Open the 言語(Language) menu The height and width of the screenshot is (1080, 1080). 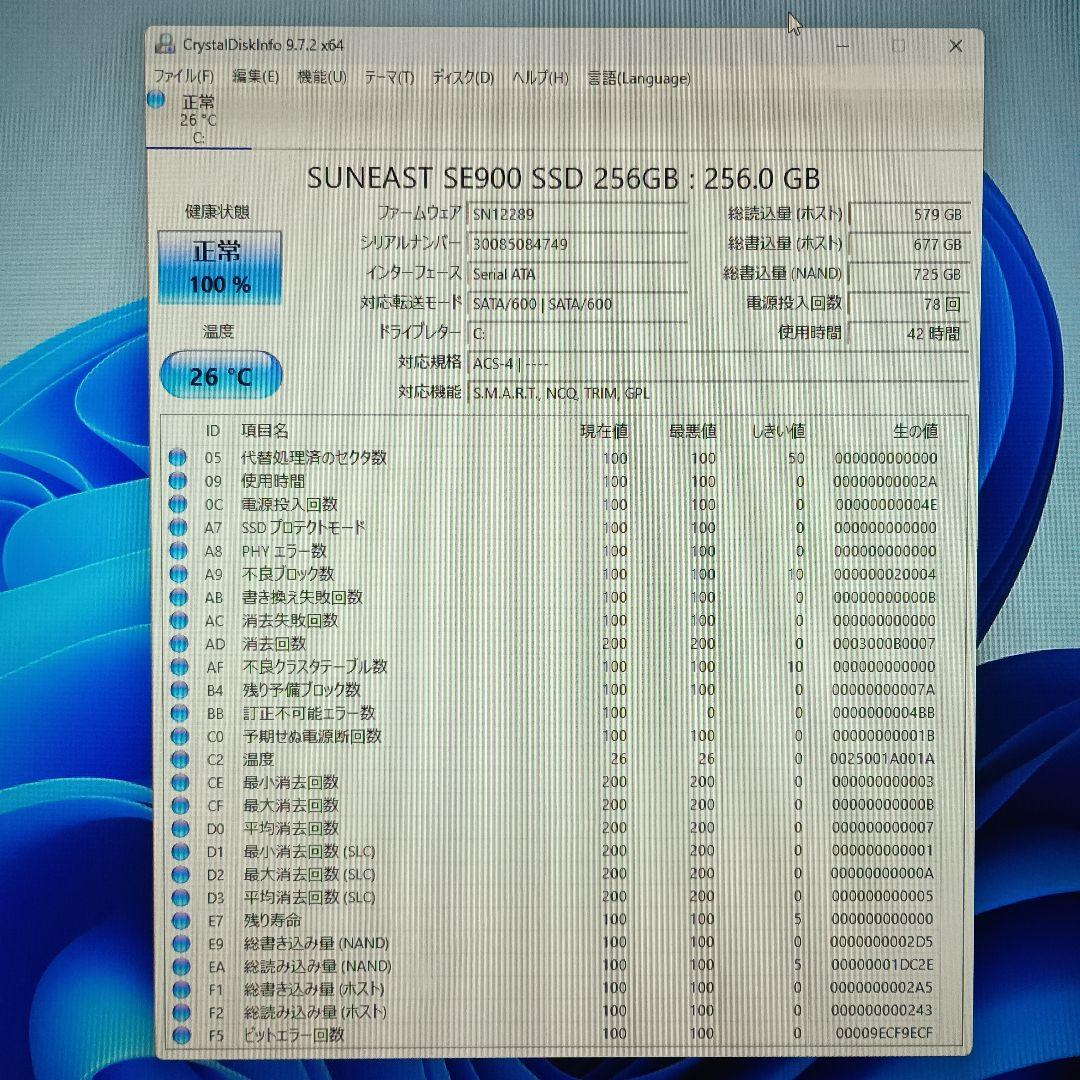click(x=640, y=78)
